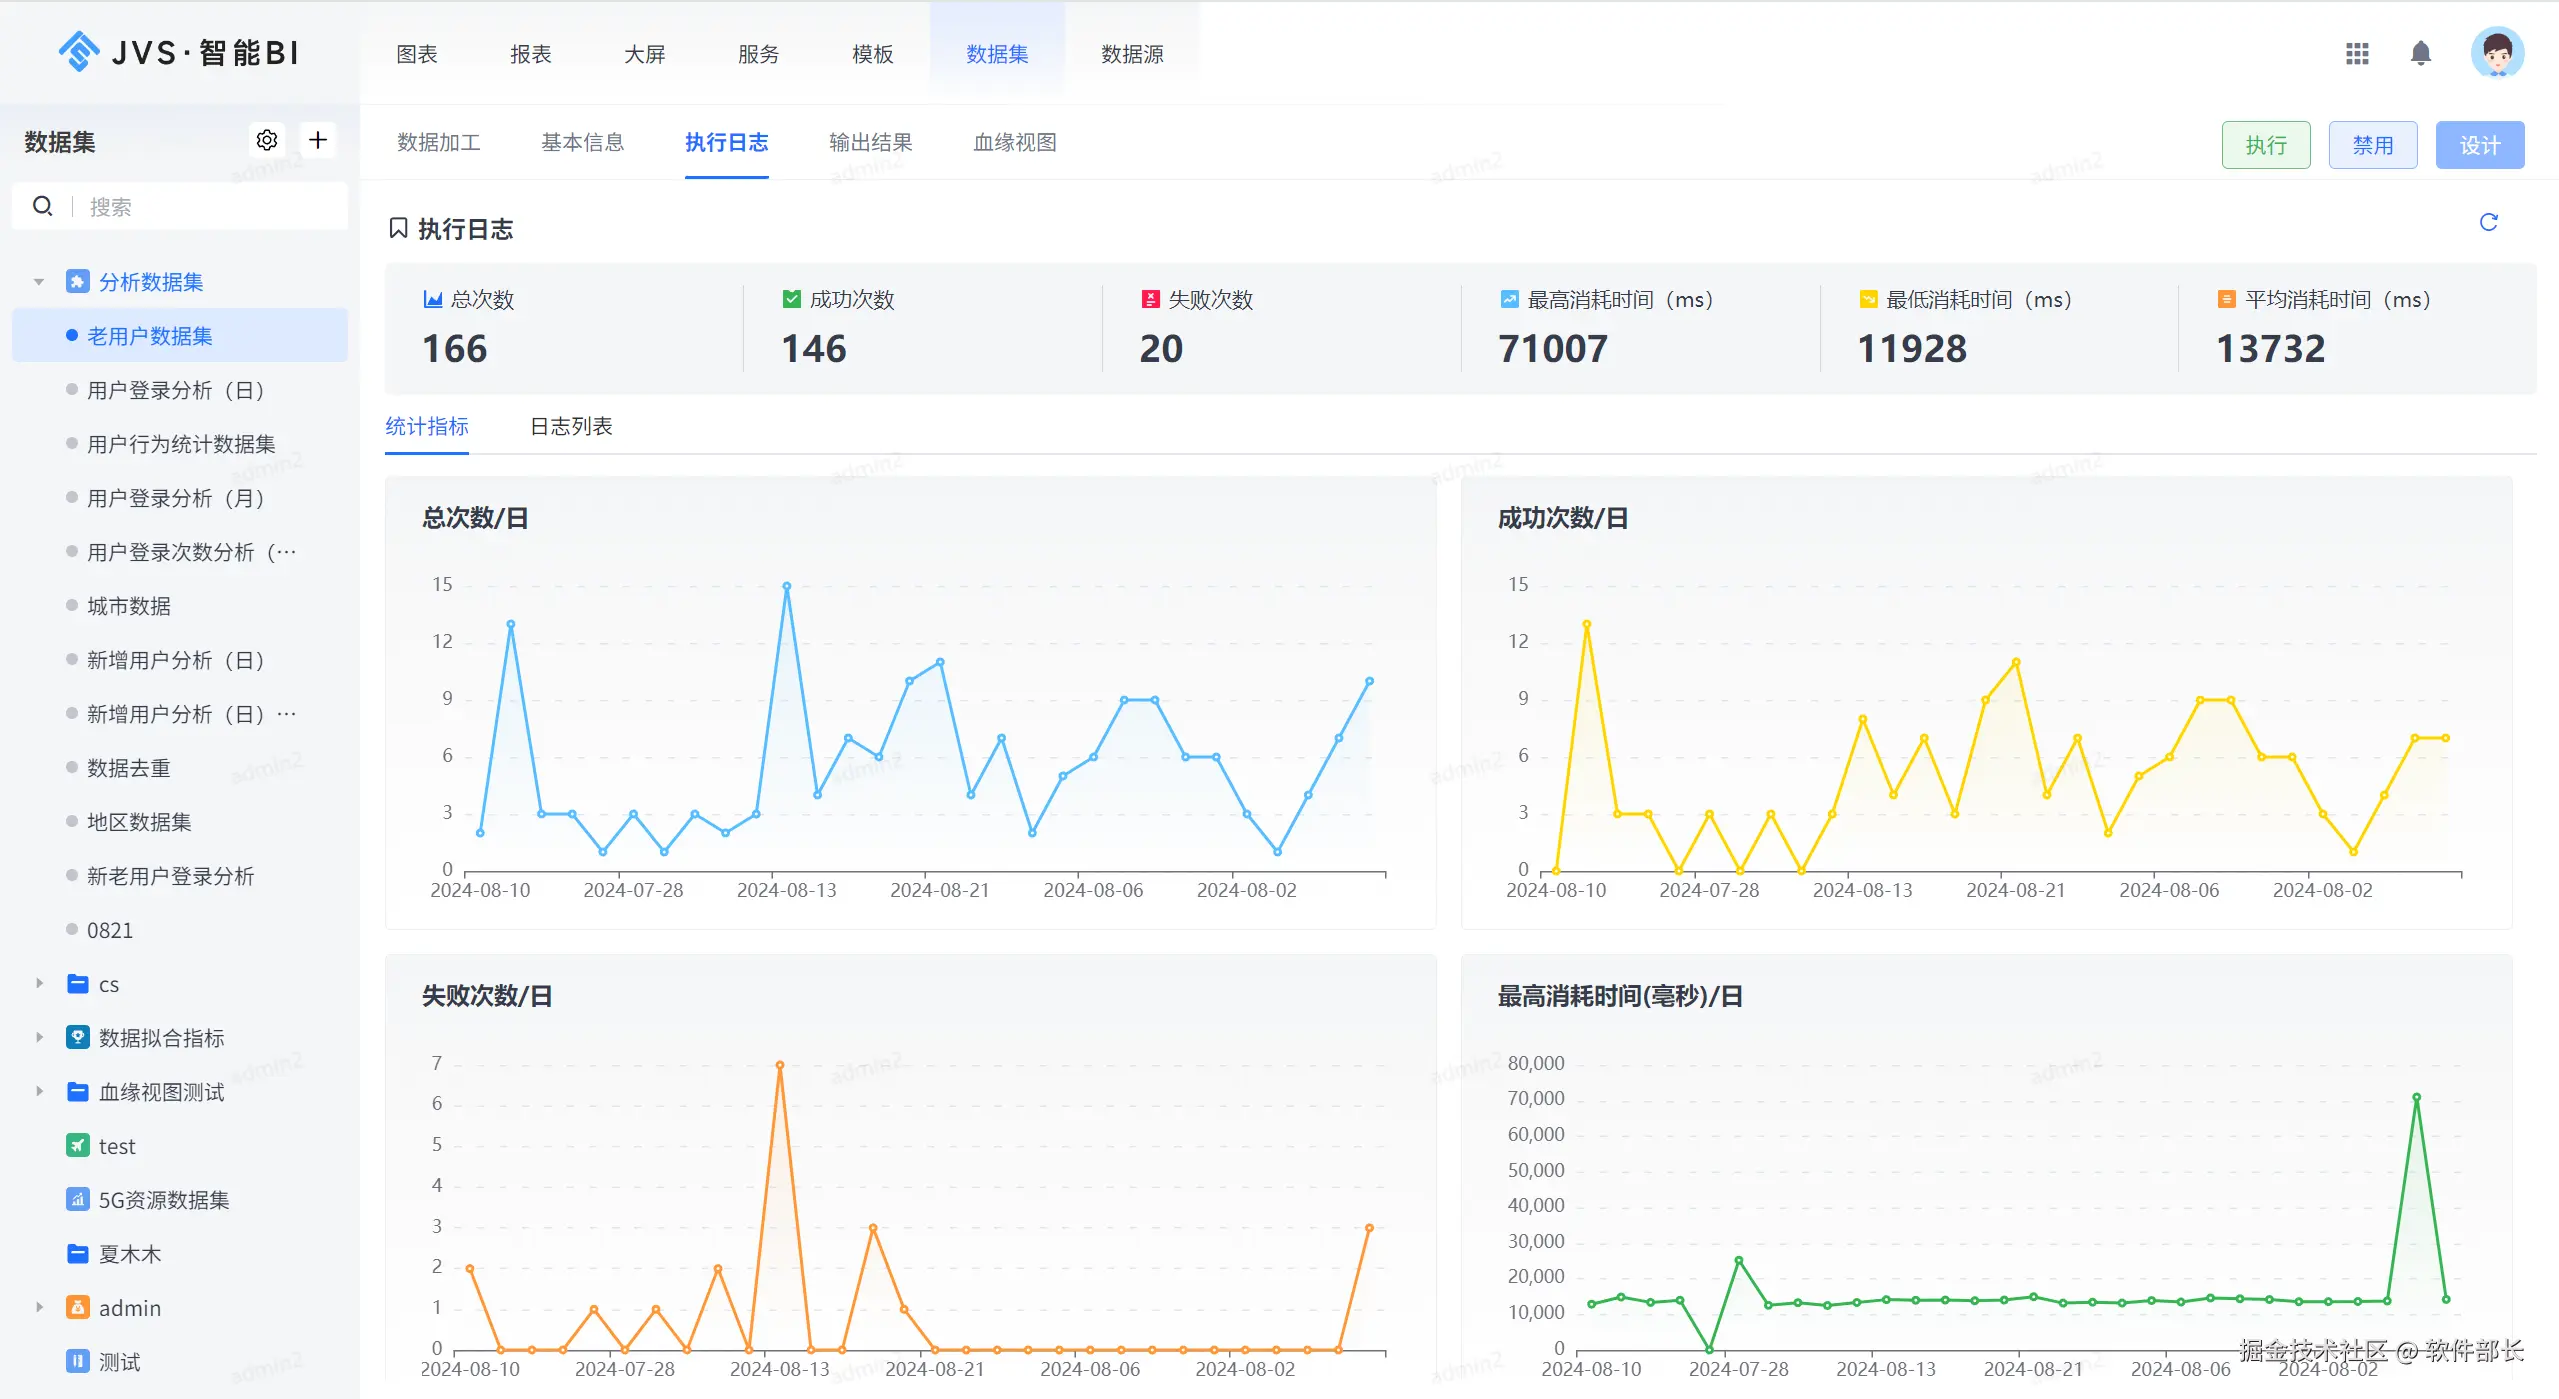Open the apps grid menu
Viewport: 2559px width, 1399px height.
coord(2357,53)
